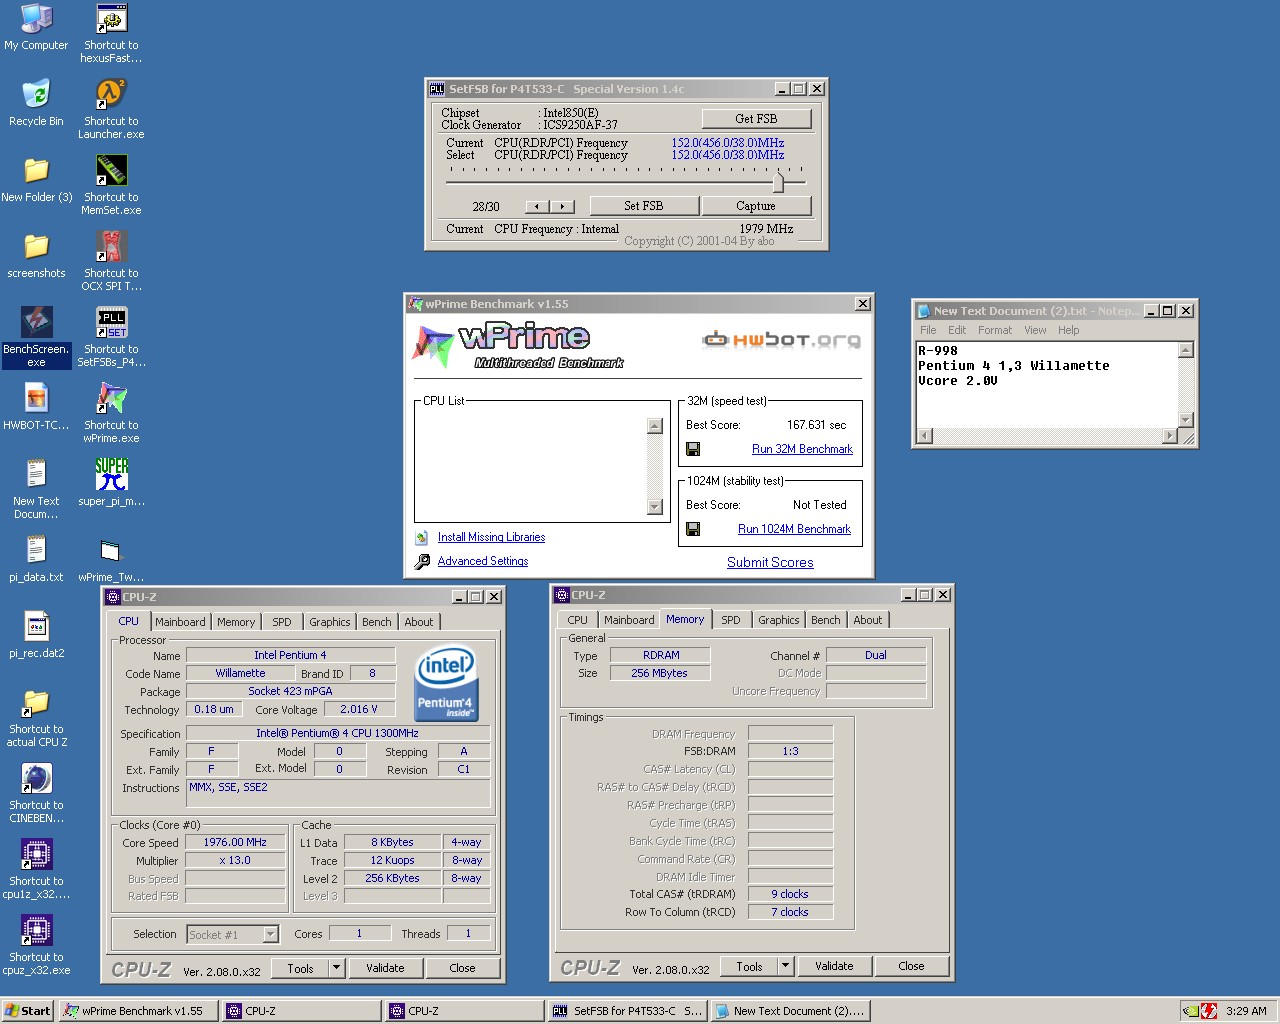Select Shortcut to hexusFast icon
The image size is (1280, 1024).
click(x=111, y=33)
